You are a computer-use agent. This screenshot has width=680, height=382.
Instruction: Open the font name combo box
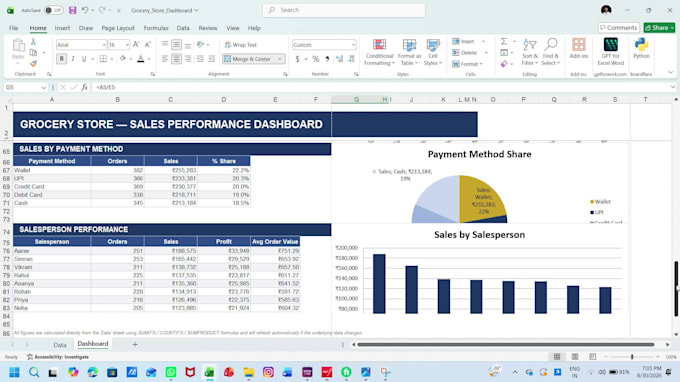[x=81, y=45]
